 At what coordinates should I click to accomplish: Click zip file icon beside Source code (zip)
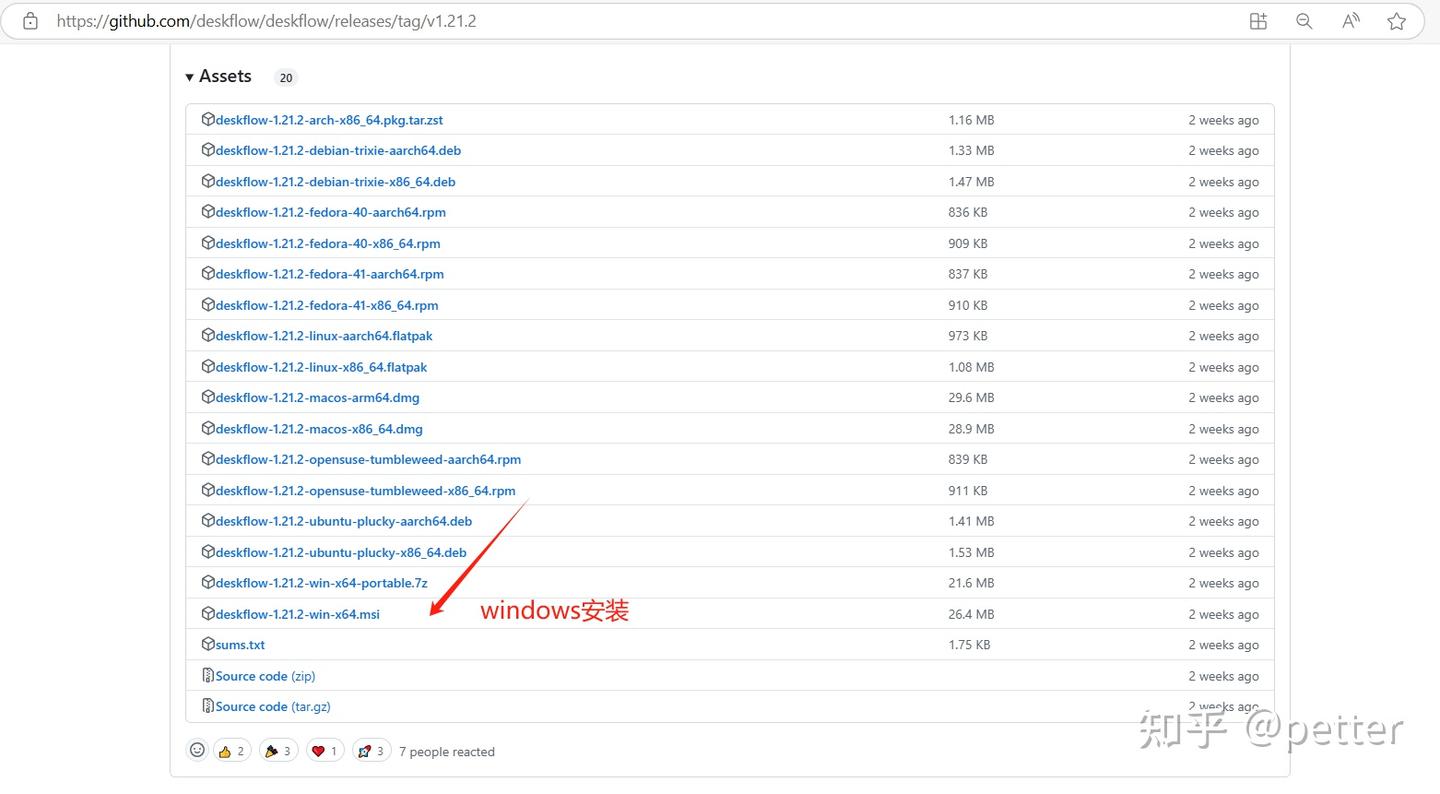click(208, 675)
